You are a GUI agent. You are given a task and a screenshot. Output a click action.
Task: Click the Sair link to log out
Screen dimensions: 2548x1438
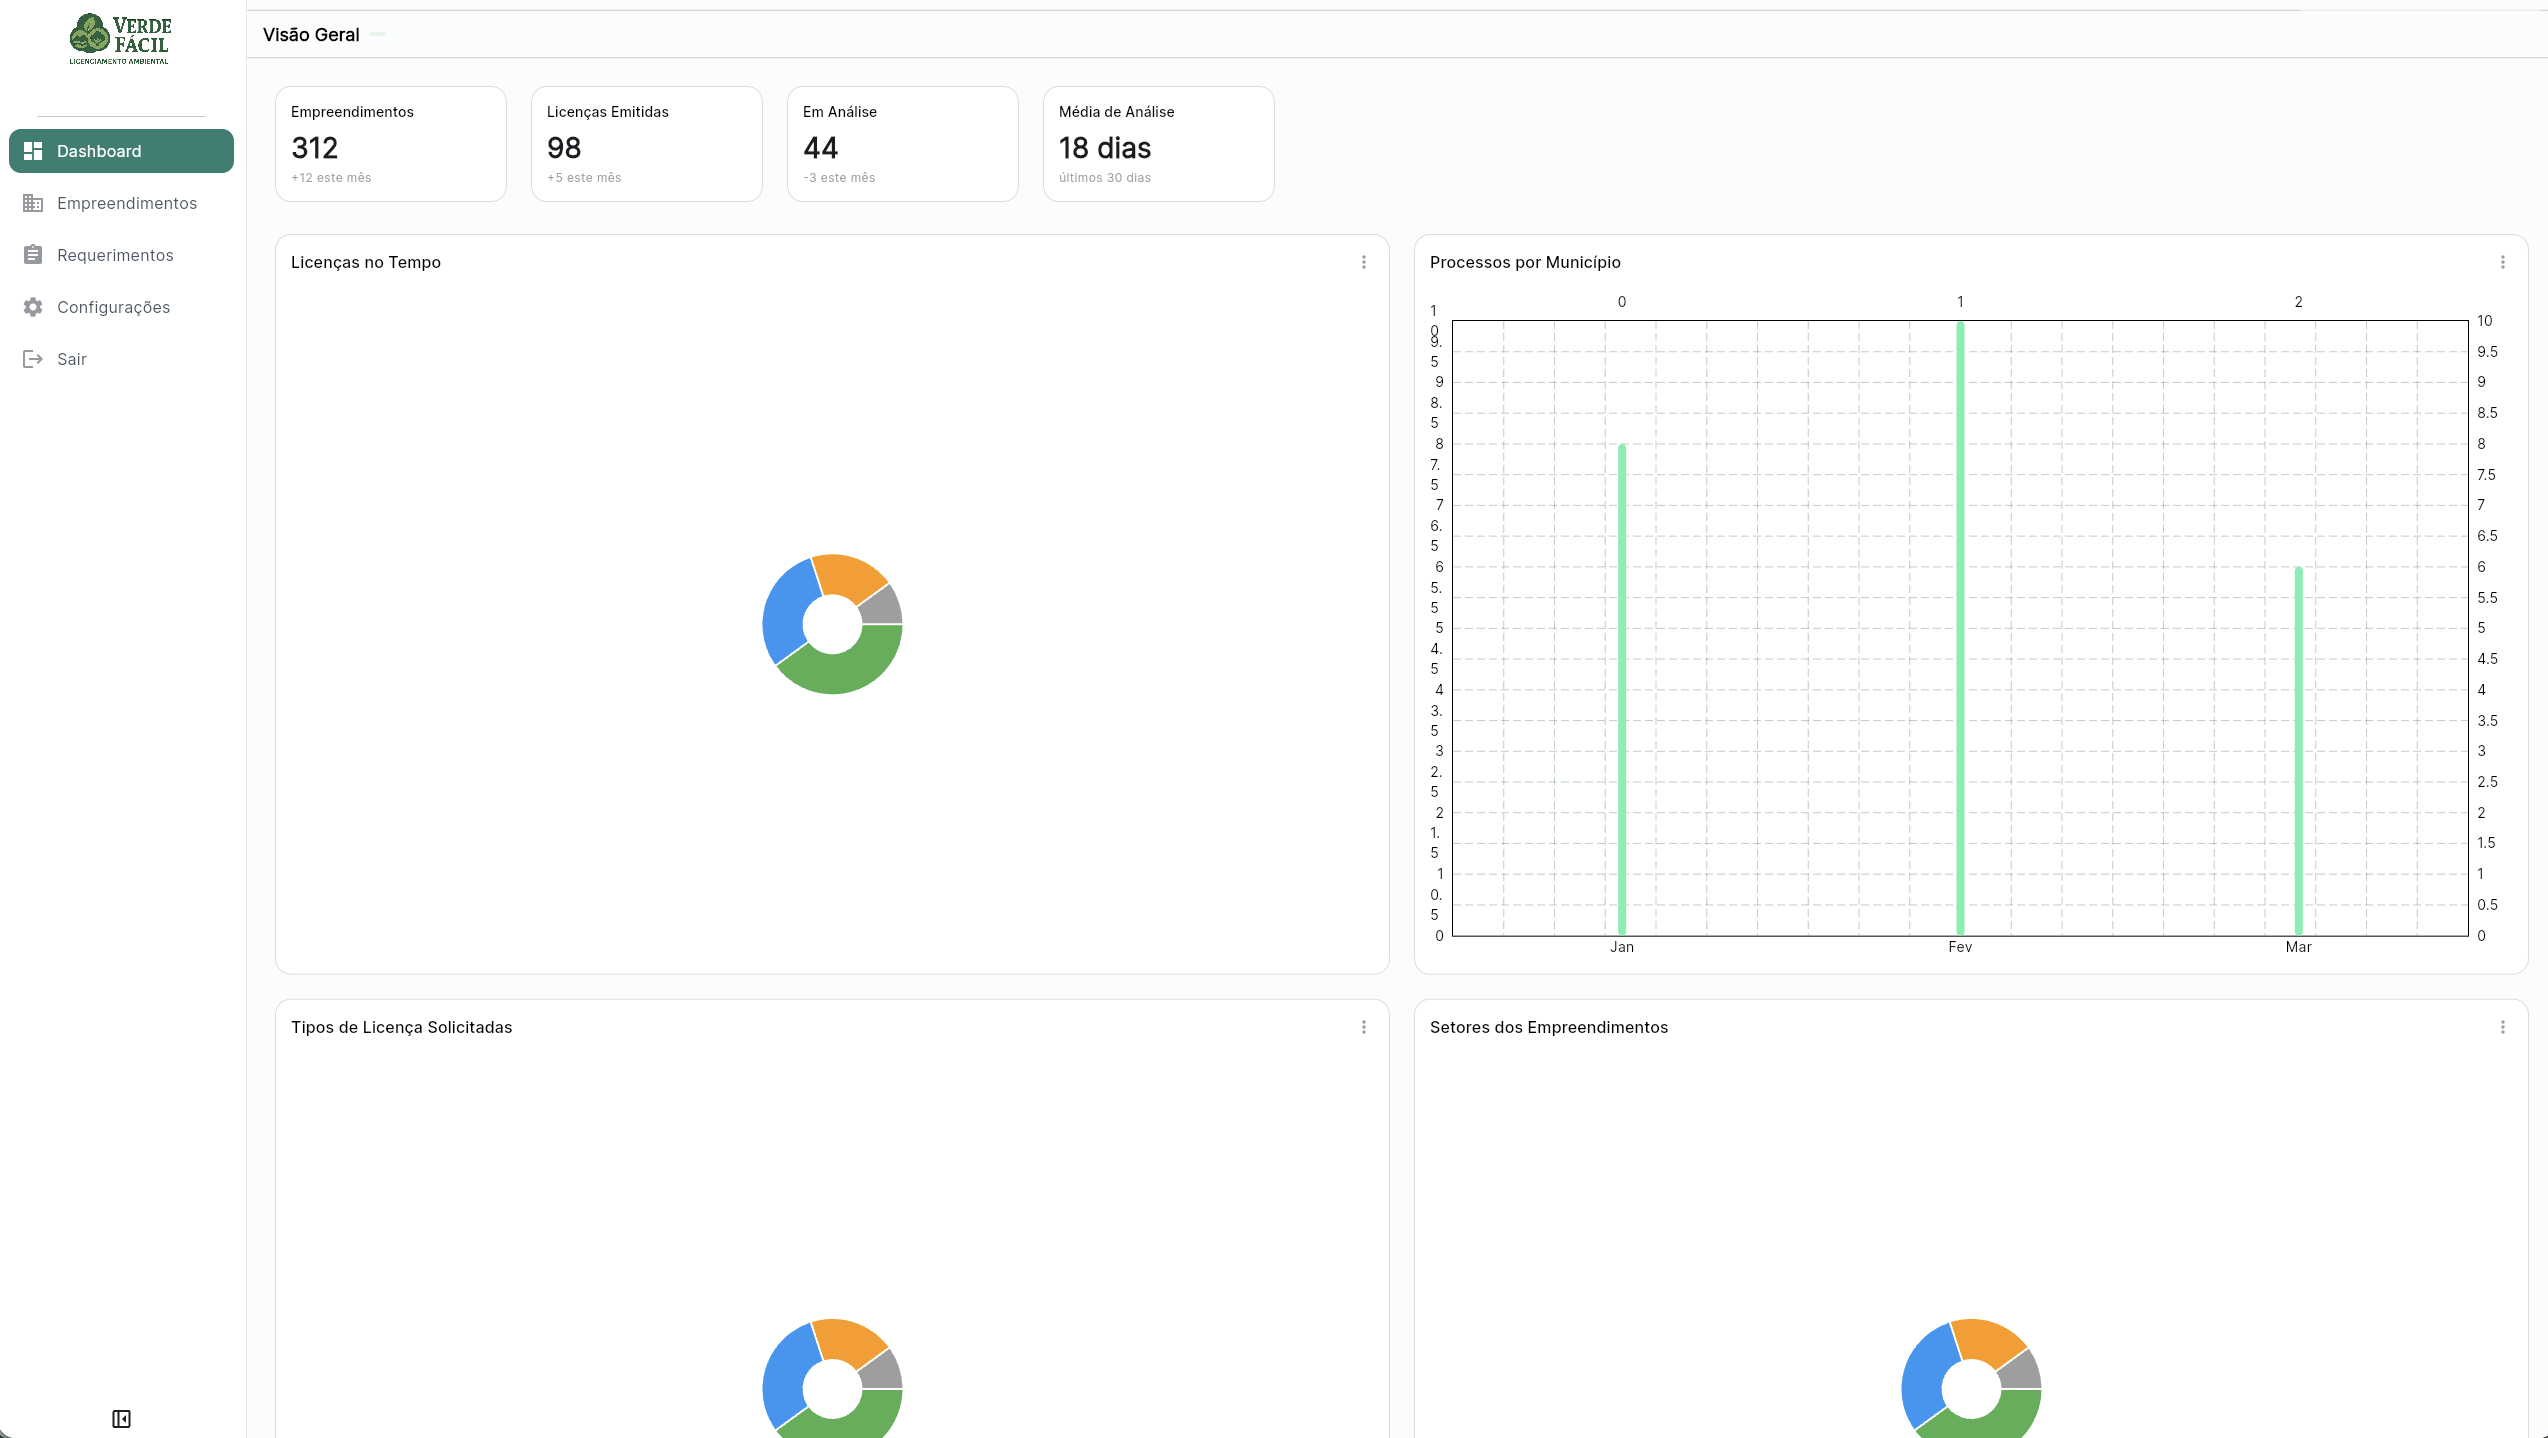coord(72,359)
